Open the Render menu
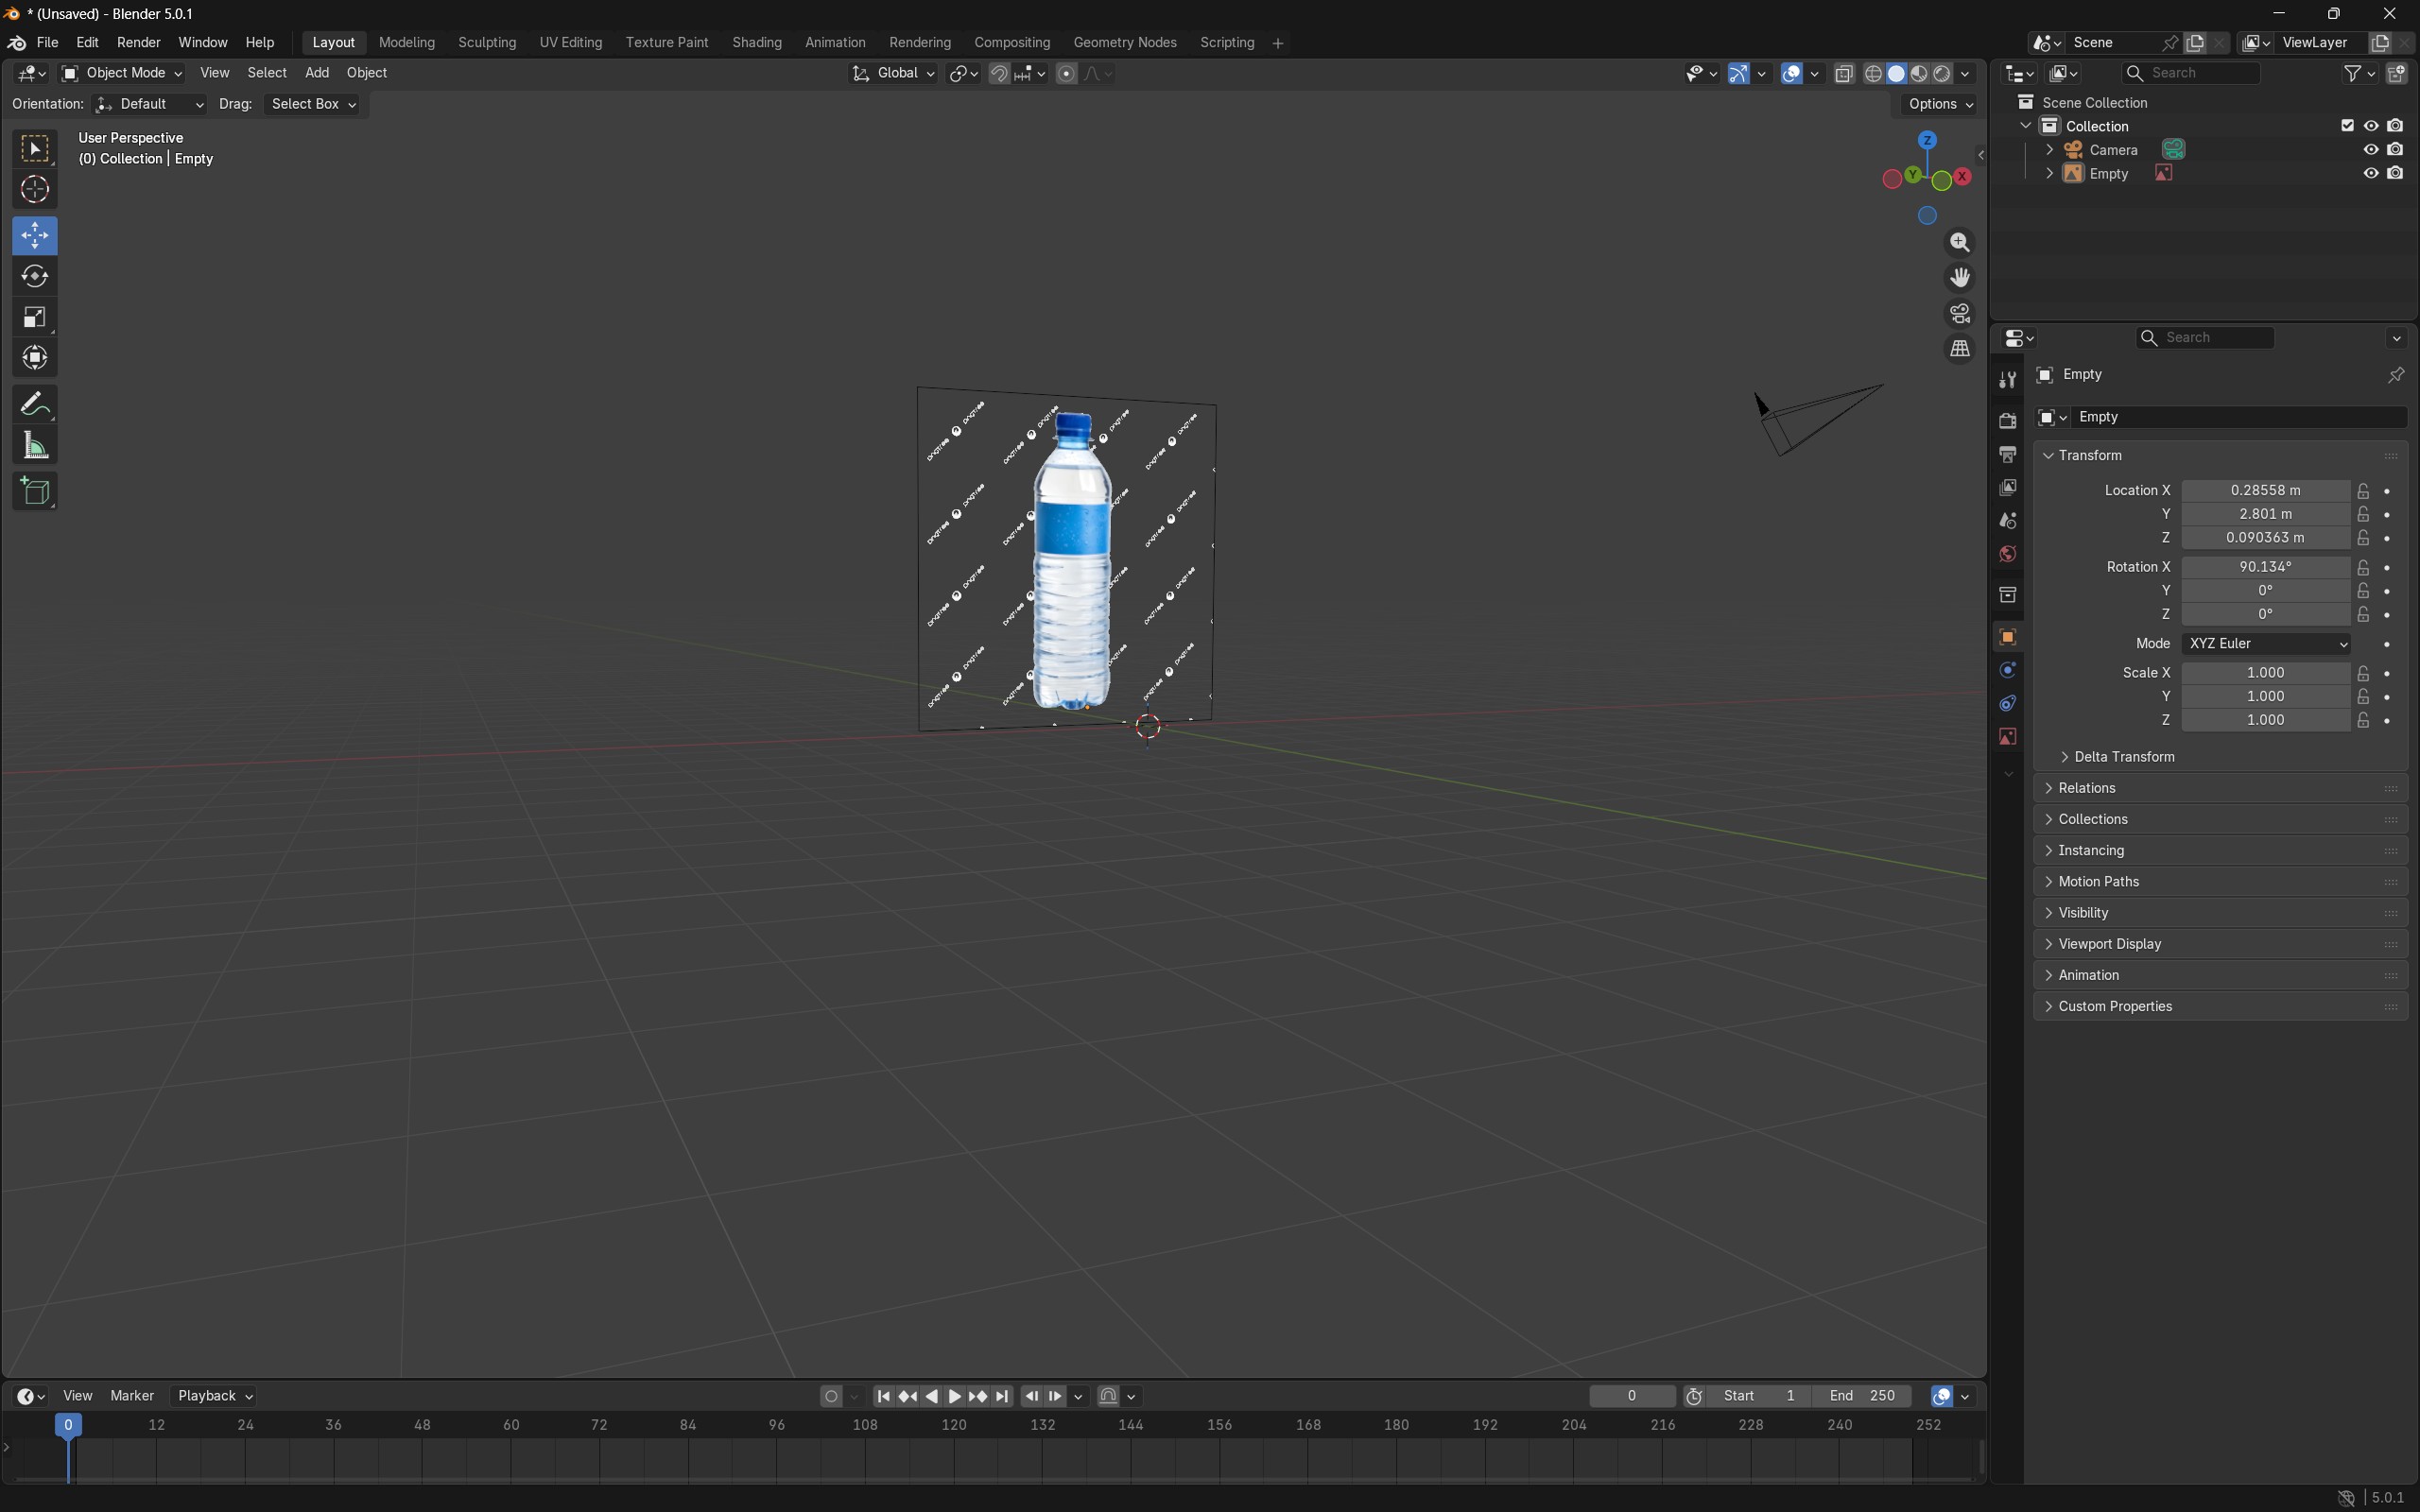Image resolution: width=2420 pixels, height=1512 pixels. [138, 43]
